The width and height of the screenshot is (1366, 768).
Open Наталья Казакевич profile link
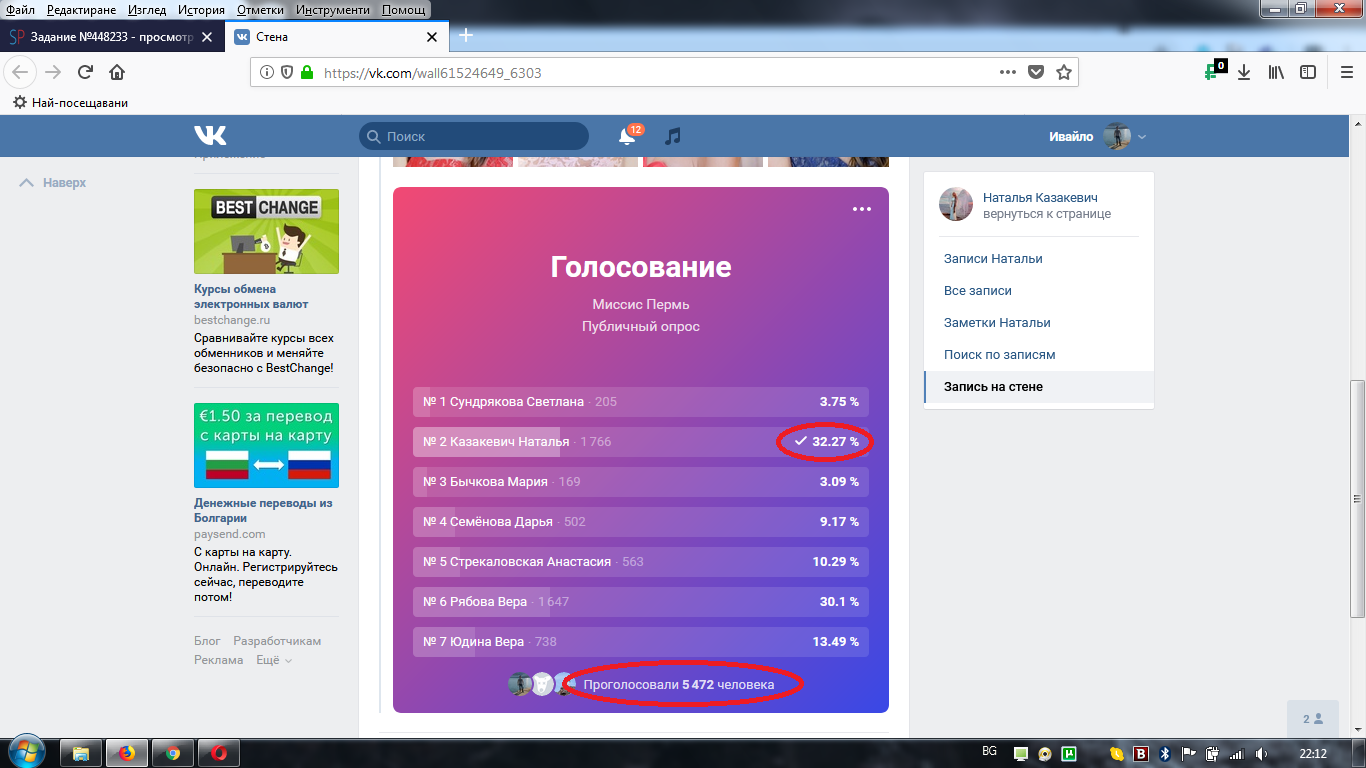pos(1040,198)
